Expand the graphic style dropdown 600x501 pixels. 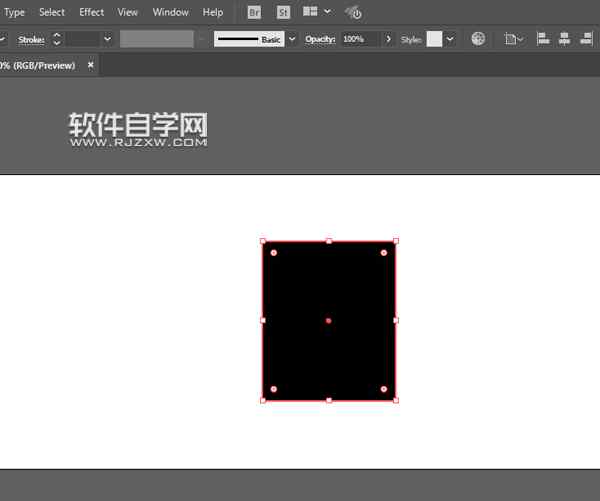pyautogui.click(x=450, y=39)
